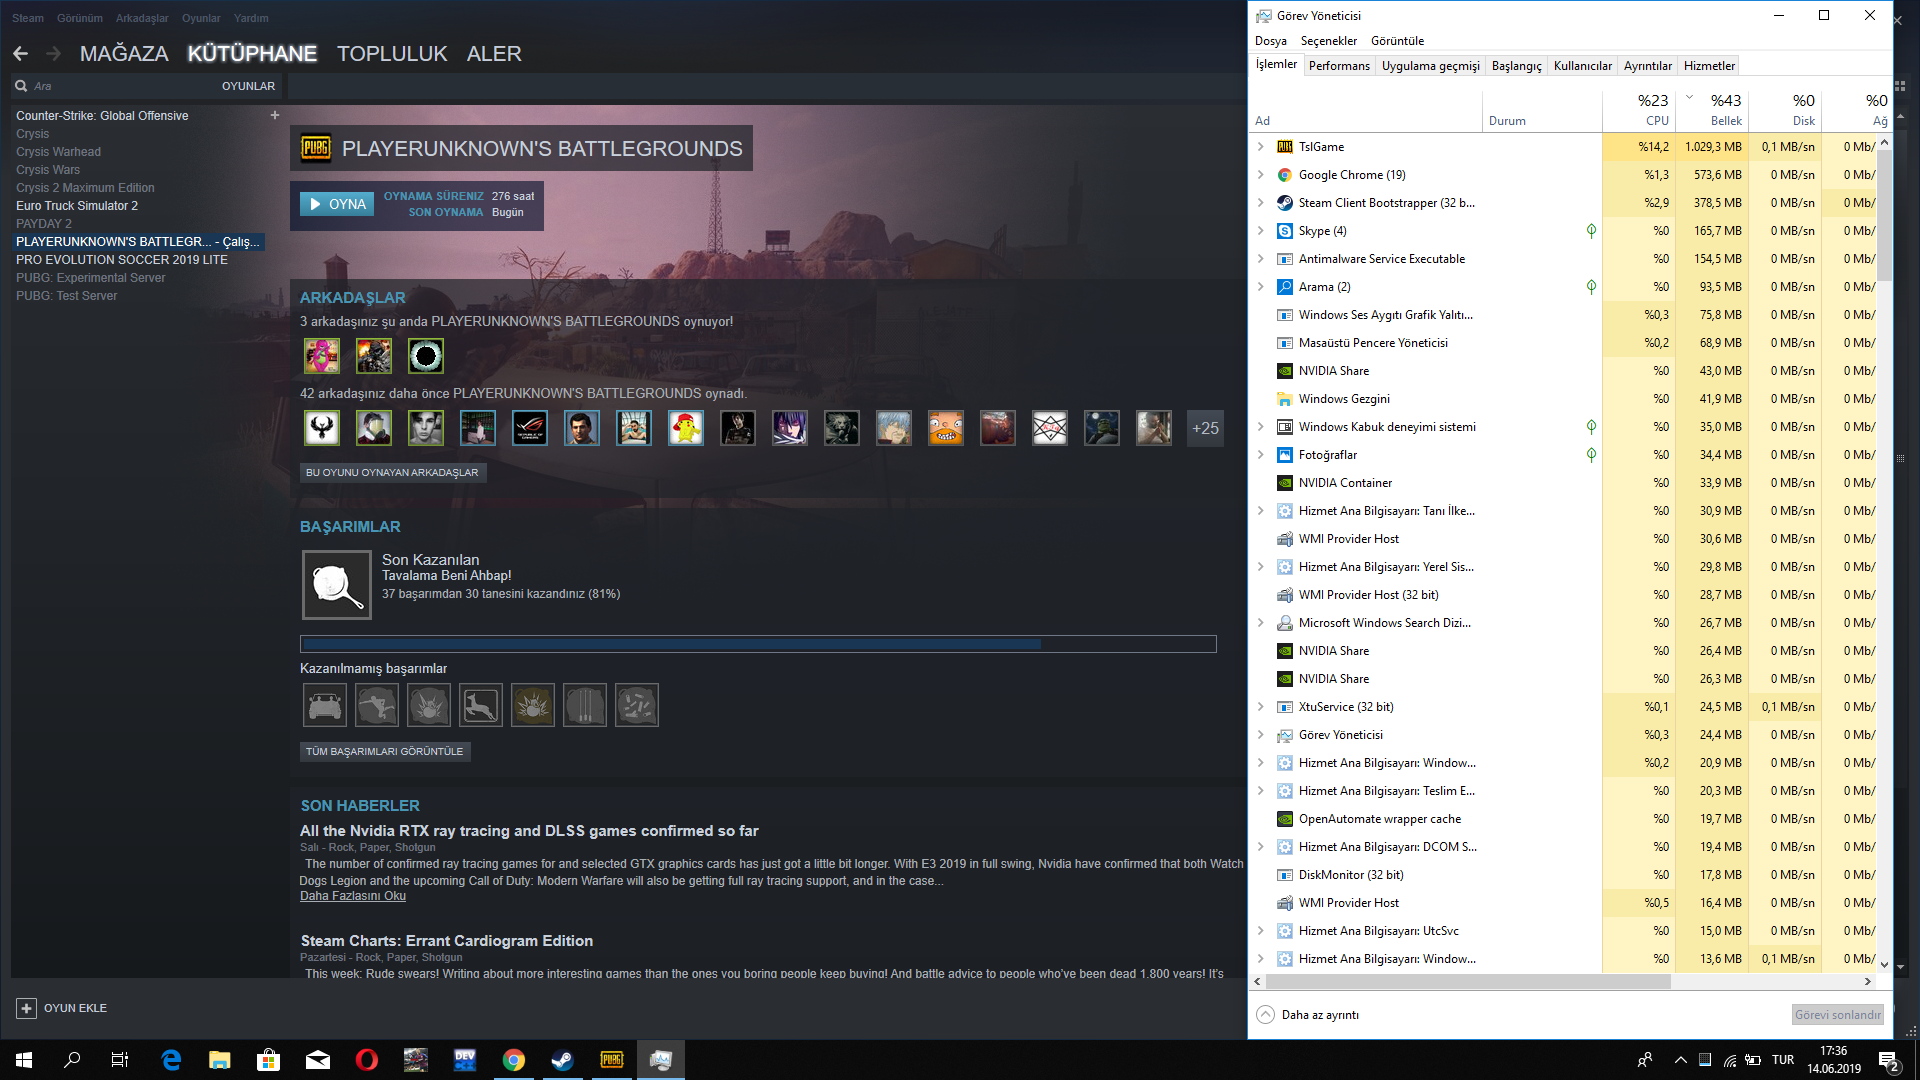Open Steam from the taskbar
The height and width of the screenshot is (1080, 1920).
coord(563,1060)
